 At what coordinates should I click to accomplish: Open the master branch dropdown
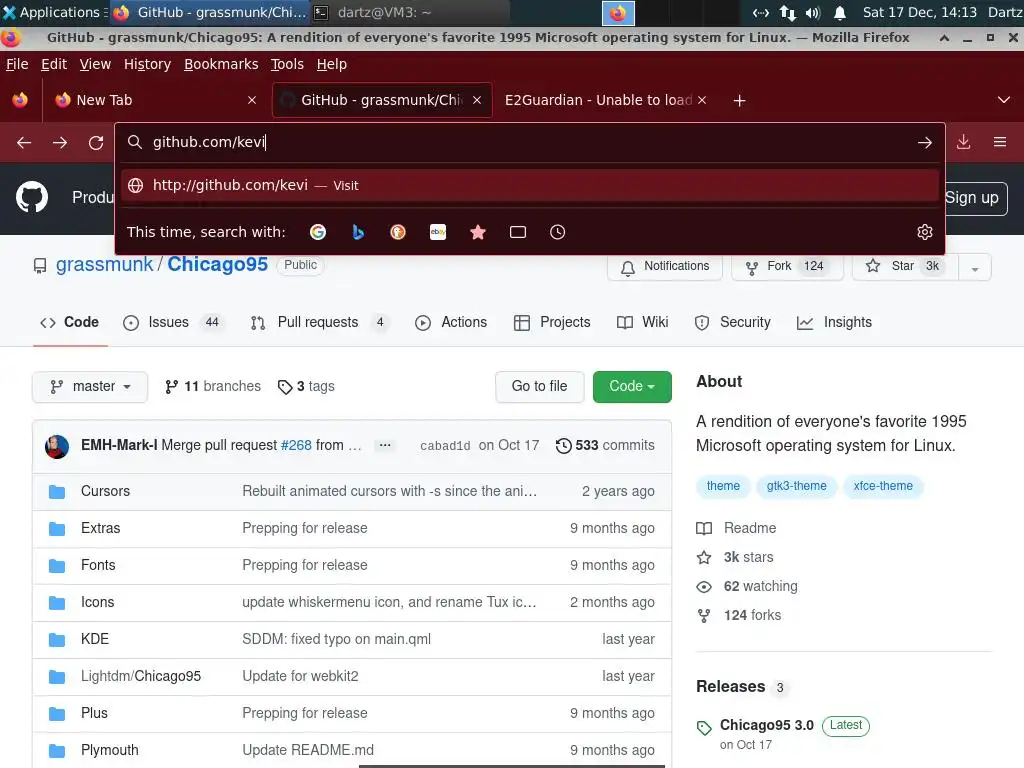pos(90,387)
